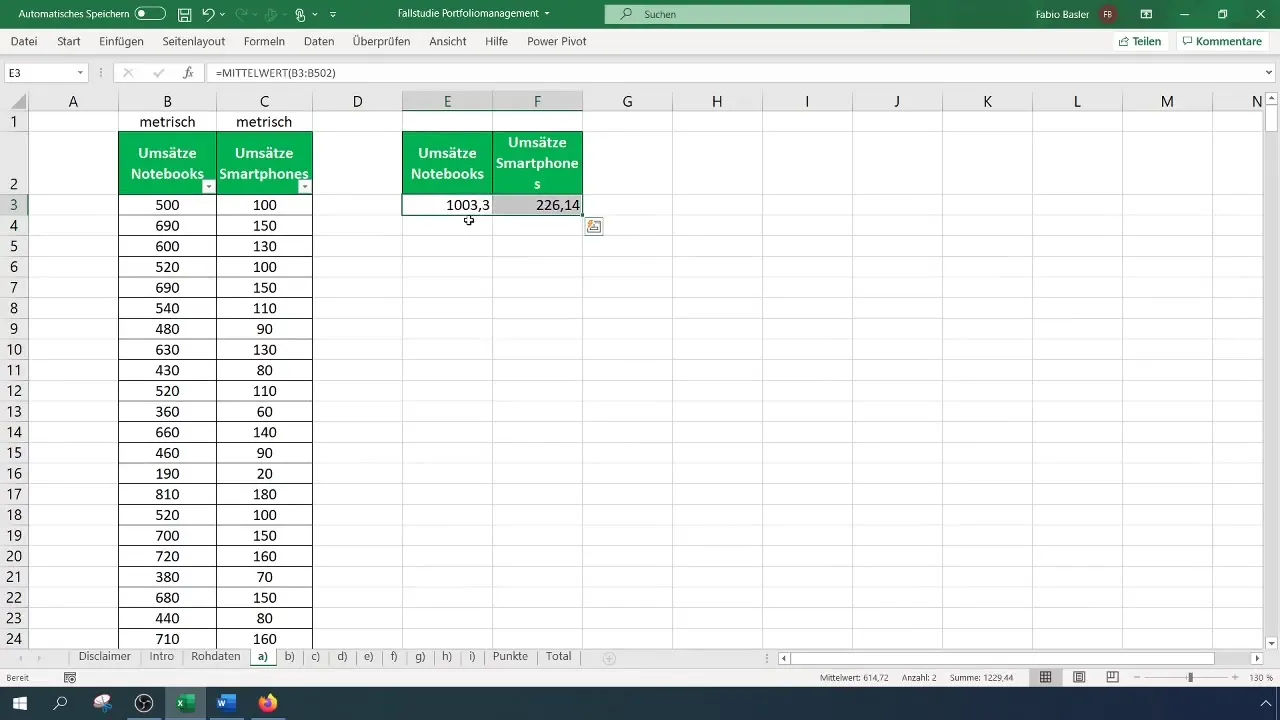Select cell E3 with value 1003,3
The width and height of the screenshot is (1280, 720).
tap(447, 205)
